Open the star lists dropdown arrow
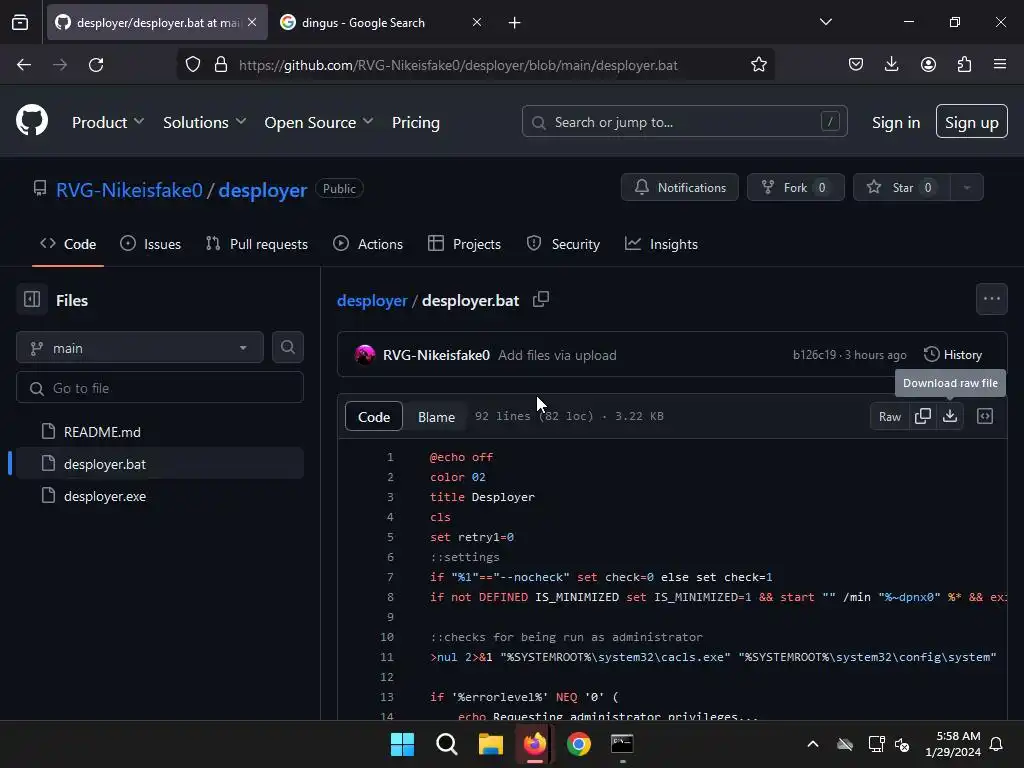The width and height of the screenshot is (1024, 768). (967, 187)
